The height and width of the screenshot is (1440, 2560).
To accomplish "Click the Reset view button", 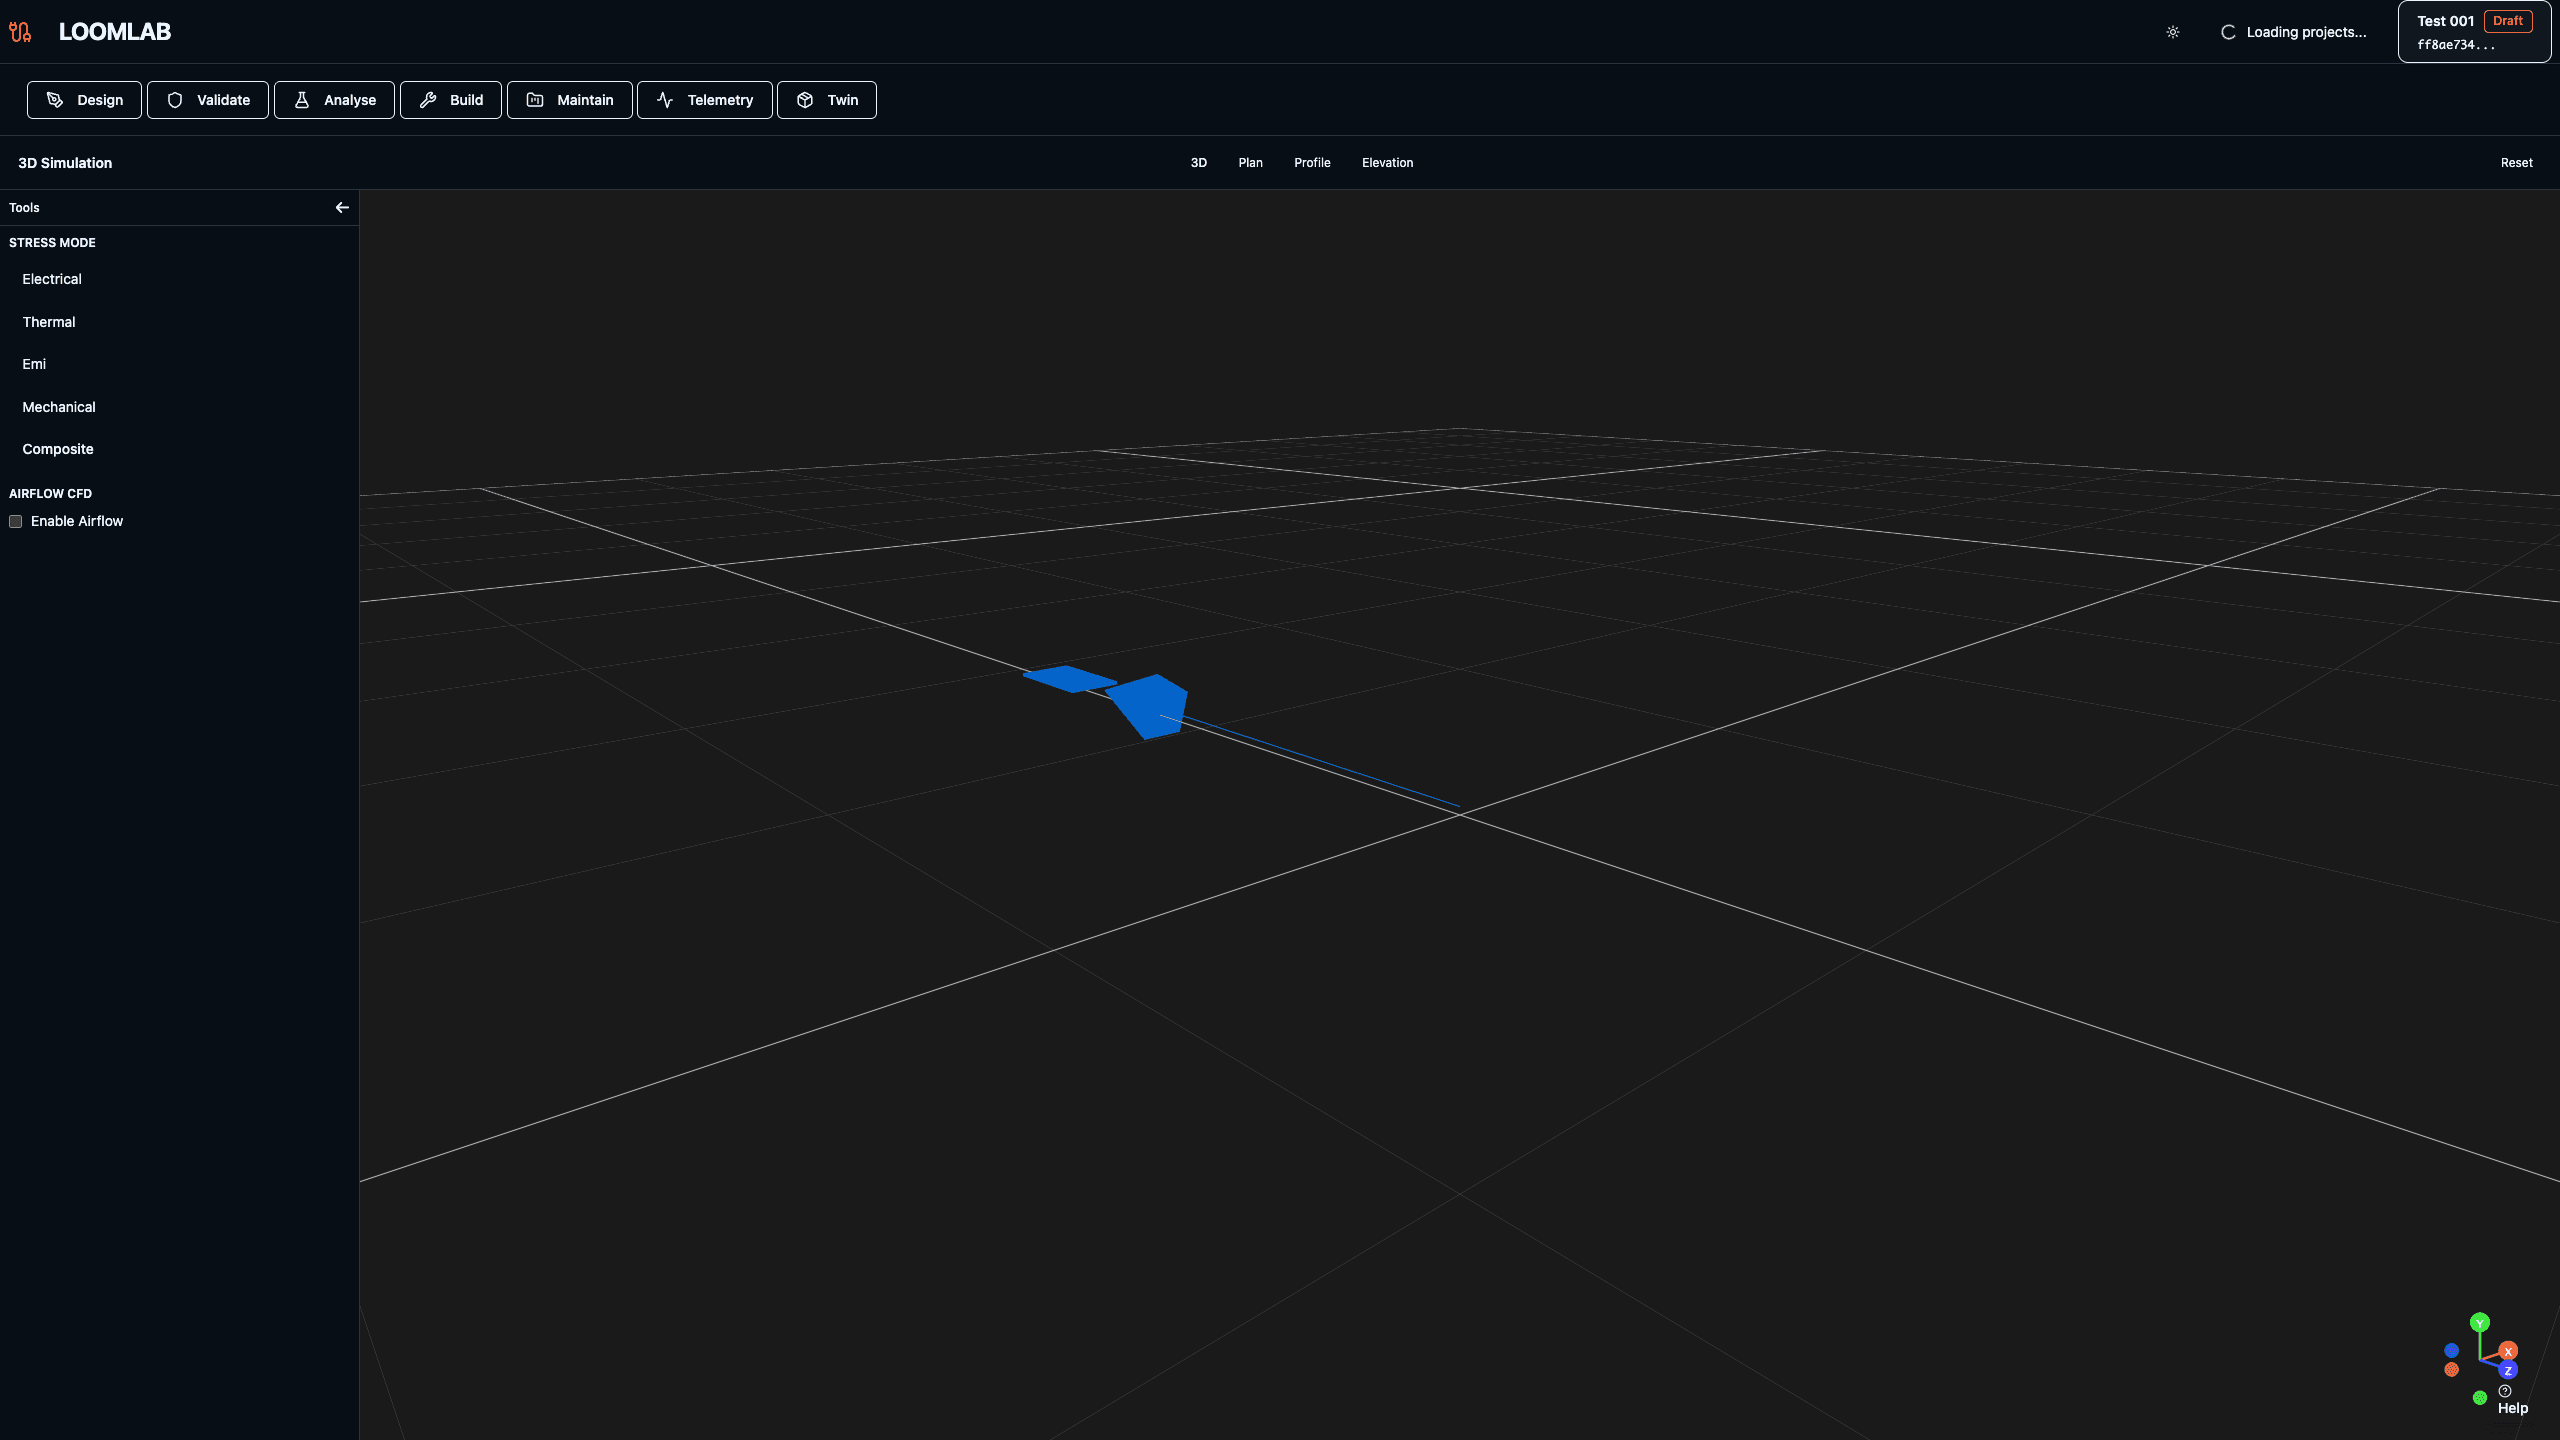I will [x=2516, y=162].
